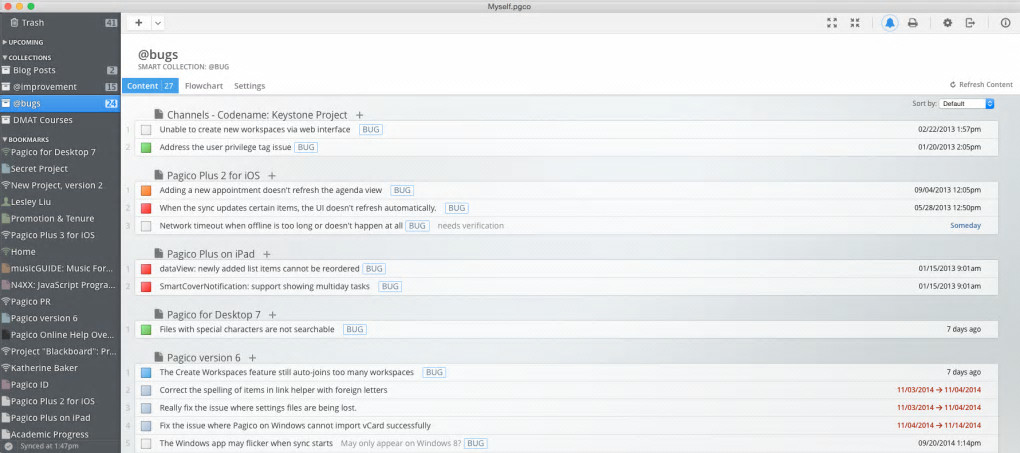Image resolution: width=1020 pixels, height=453 pixels.
Task: Check 'Really fix the issue' task checkbox
Action: pyautogui.click(x=146, y=408)
